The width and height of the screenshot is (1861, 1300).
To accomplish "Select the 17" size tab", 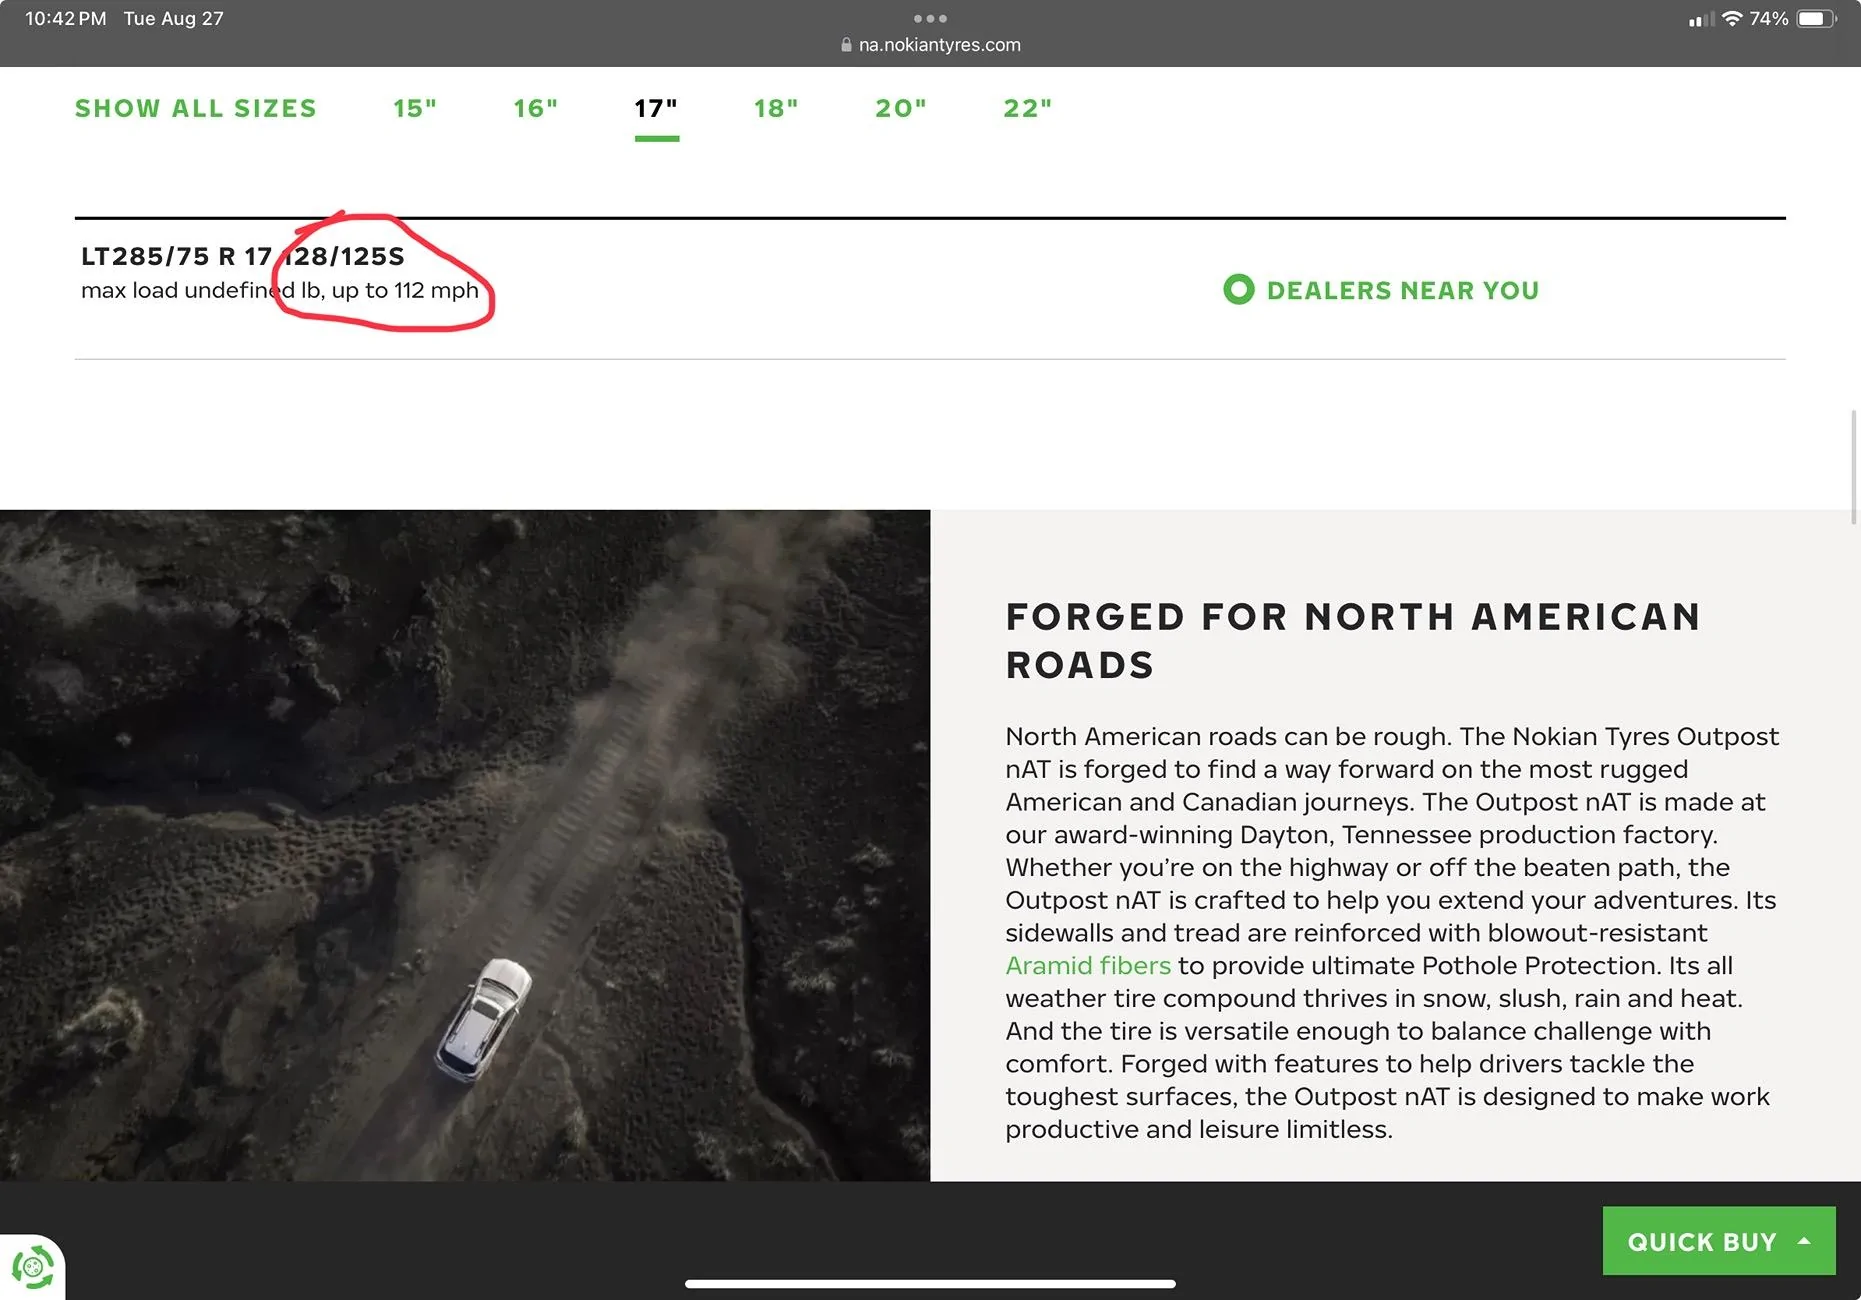I will 656,108.
